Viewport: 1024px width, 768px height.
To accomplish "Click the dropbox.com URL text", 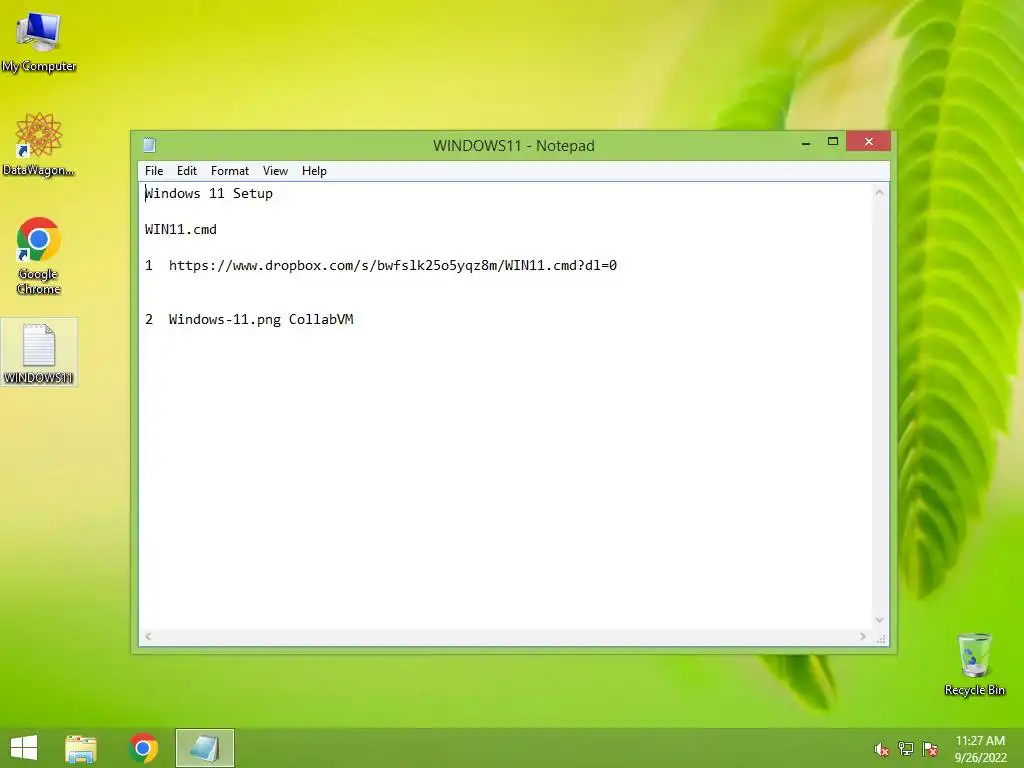I will [x=392, y=266].
